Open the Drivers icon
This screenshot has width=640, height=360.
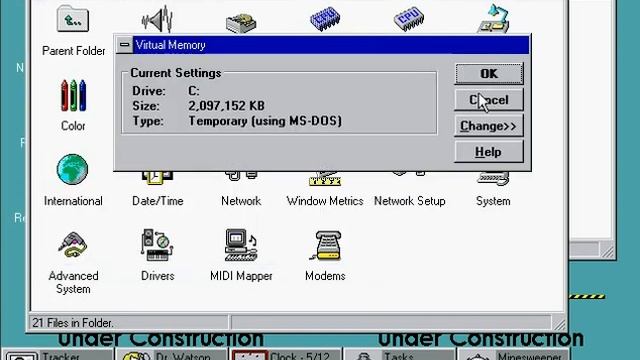[x=157, y=245]
